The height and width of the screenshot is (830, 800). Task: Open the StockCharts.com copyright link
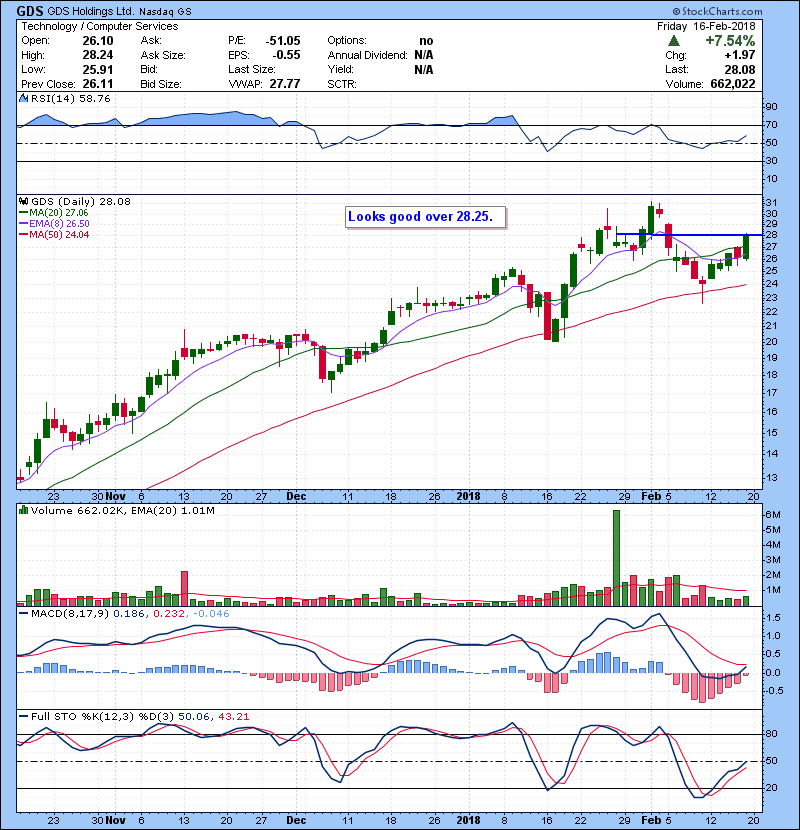coord(717,11)
